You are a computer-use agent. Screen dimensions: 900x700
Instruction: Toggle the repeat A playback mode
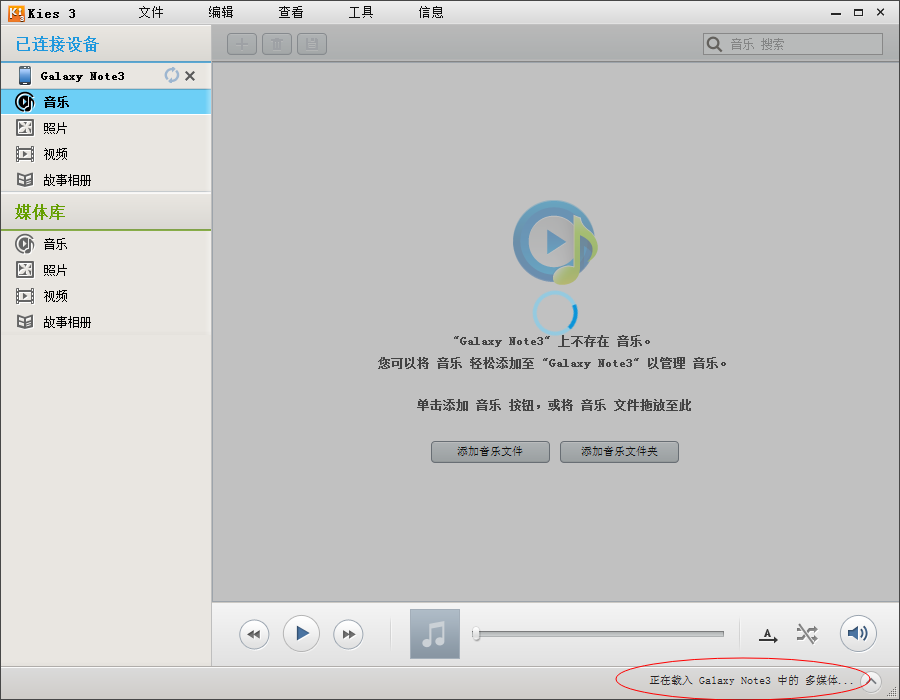coord(767,634)
